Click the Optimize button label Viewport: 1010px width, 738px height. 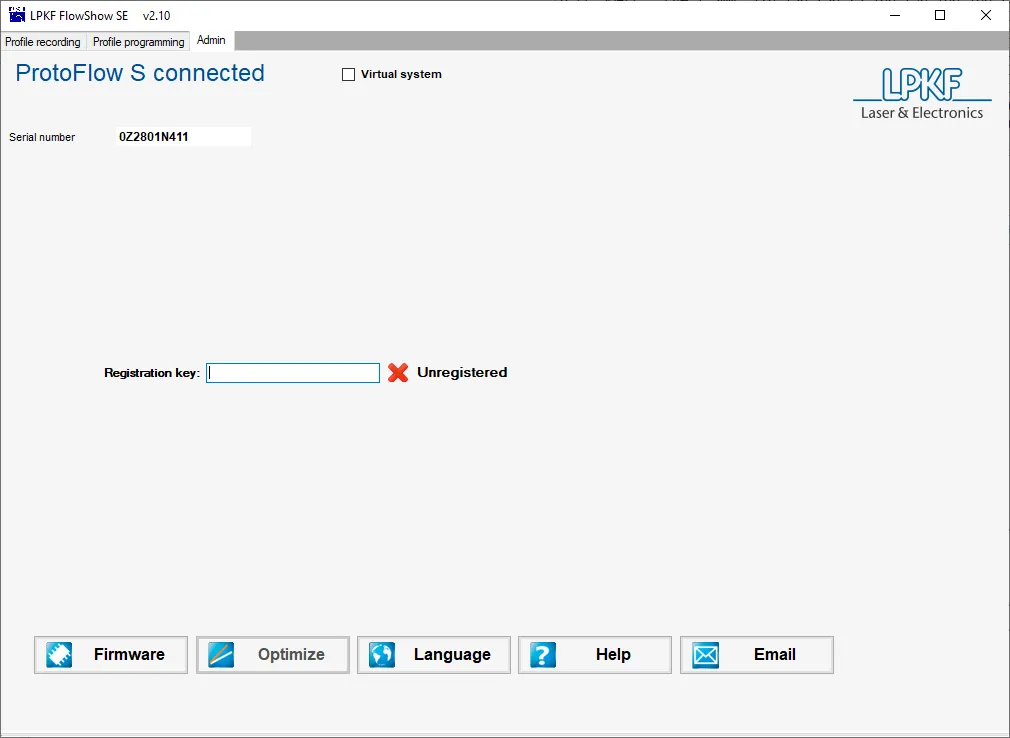point(291,654)
